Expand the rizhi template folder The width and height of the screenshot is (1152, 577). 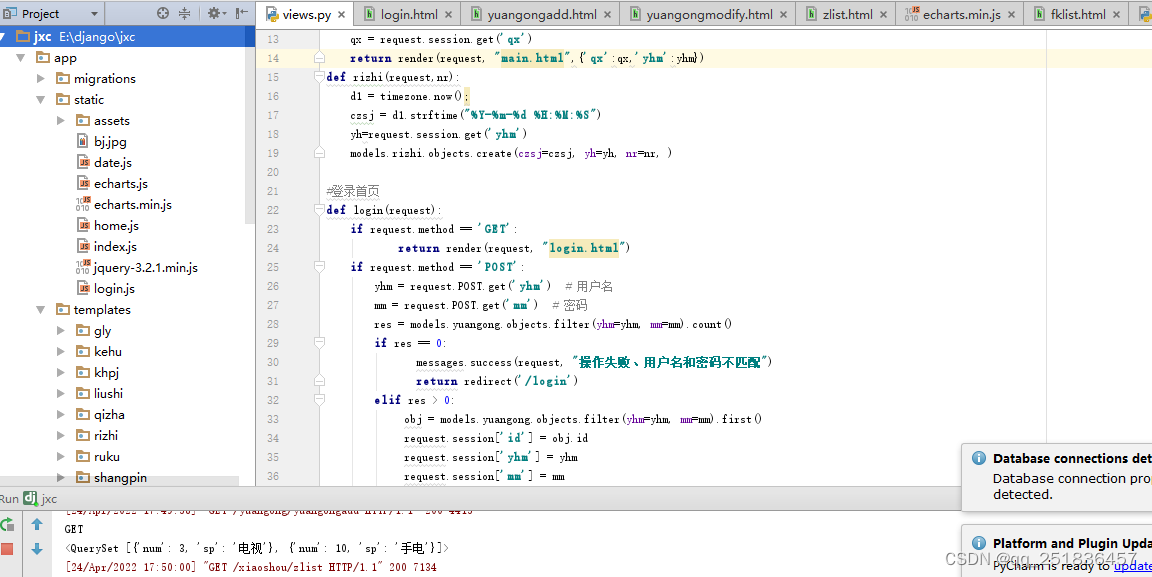point(61,435)
